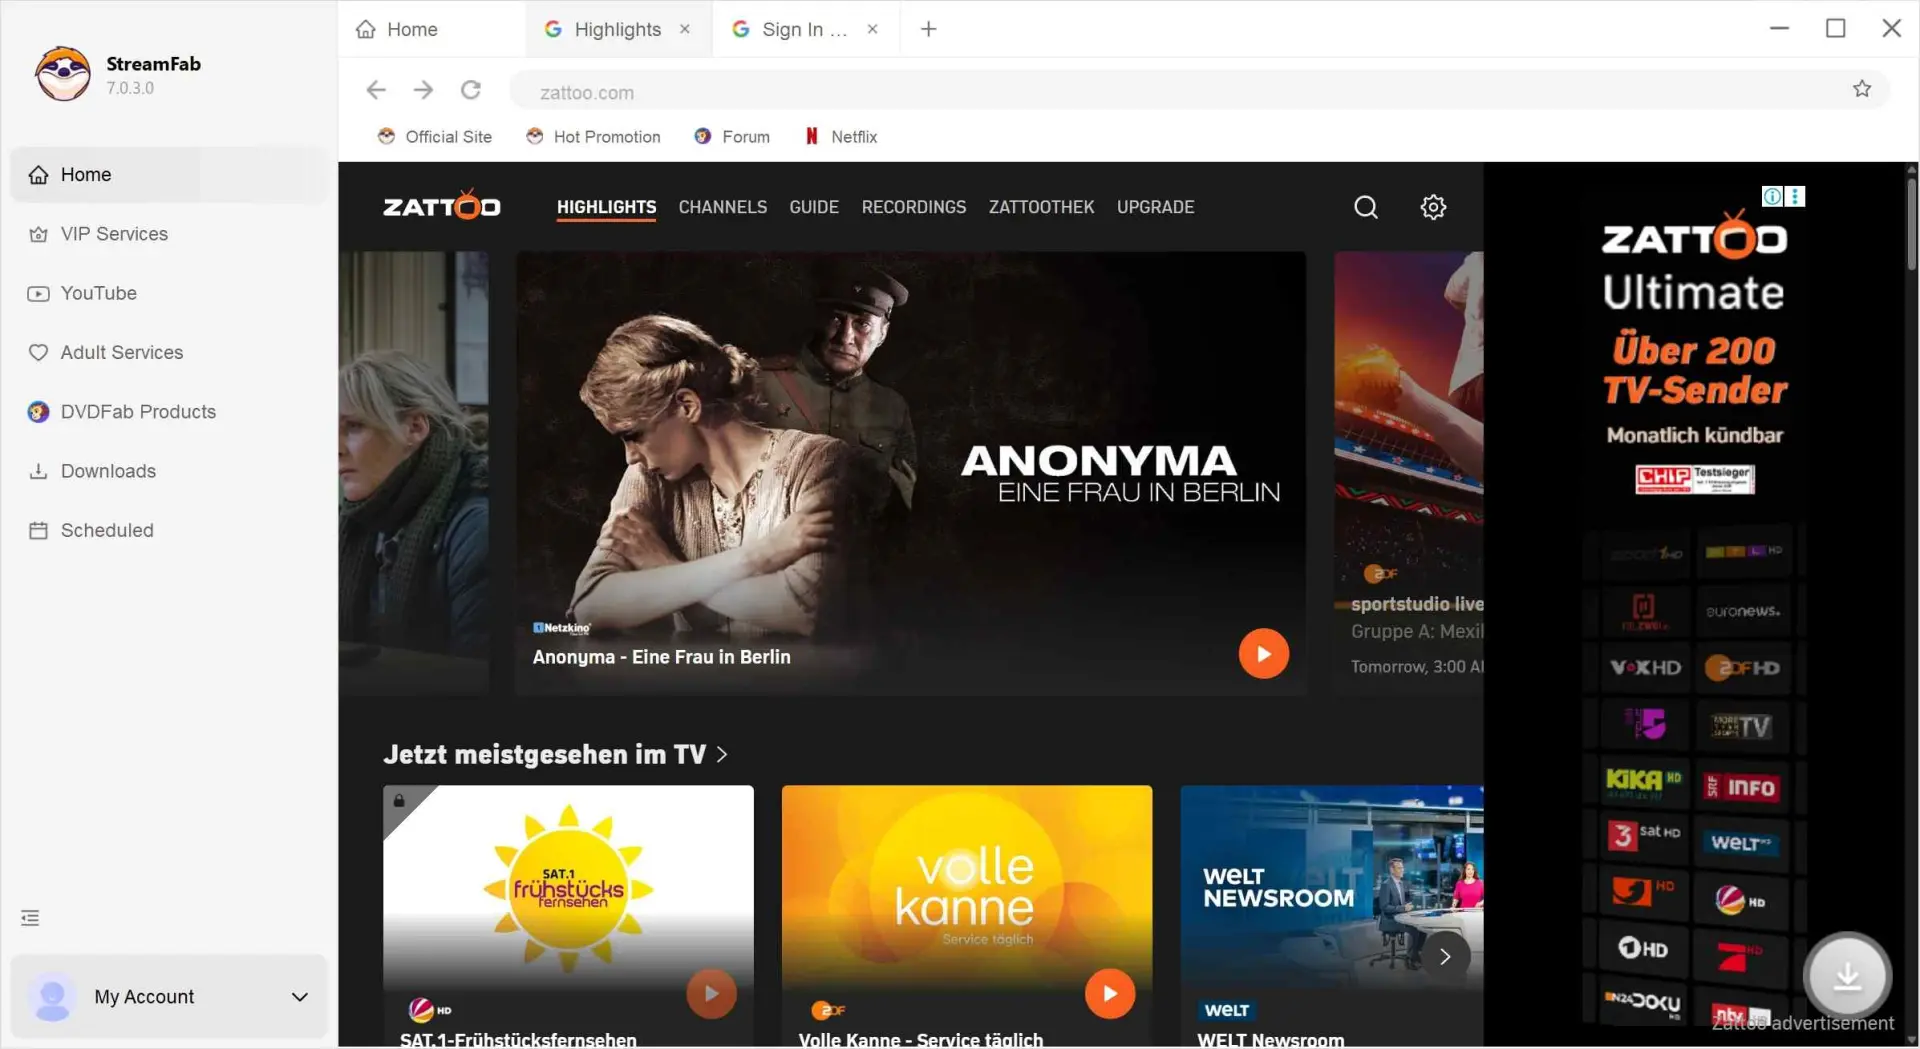Play Volle Kanne - Service täglich
Image resolution: width=1920 pixels, height=1049 pixels.
click(1110, 994)
